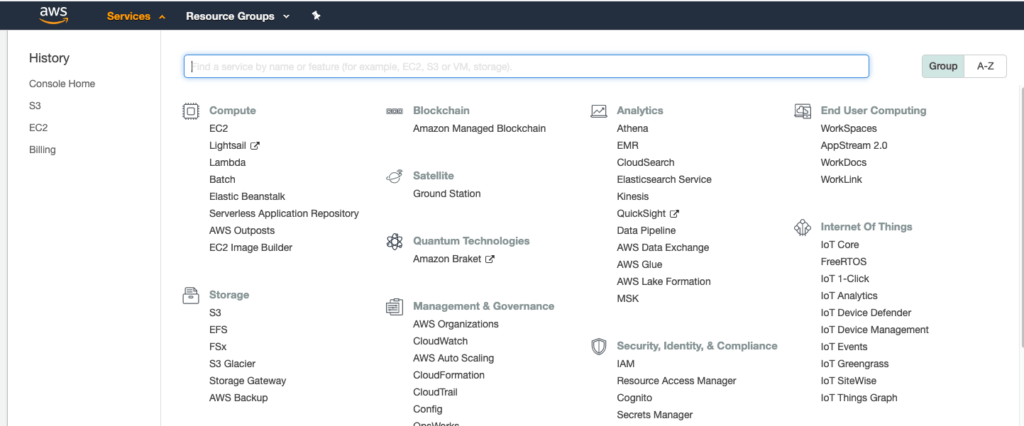The width and height of the screenshot is (1024, 426).
Task: Click the Blockchain category icon
Action: 394,111
